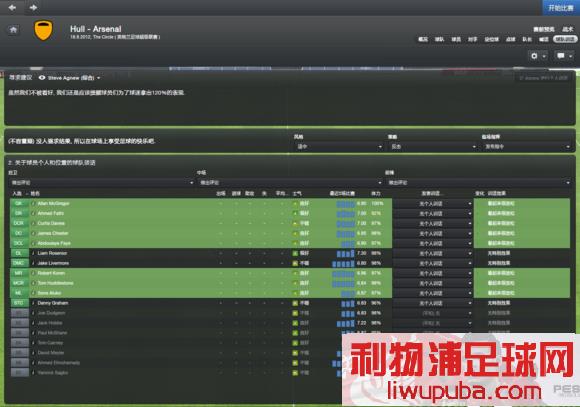
Task: Switch to the 队长 captain tab
Action: (527, 39)
